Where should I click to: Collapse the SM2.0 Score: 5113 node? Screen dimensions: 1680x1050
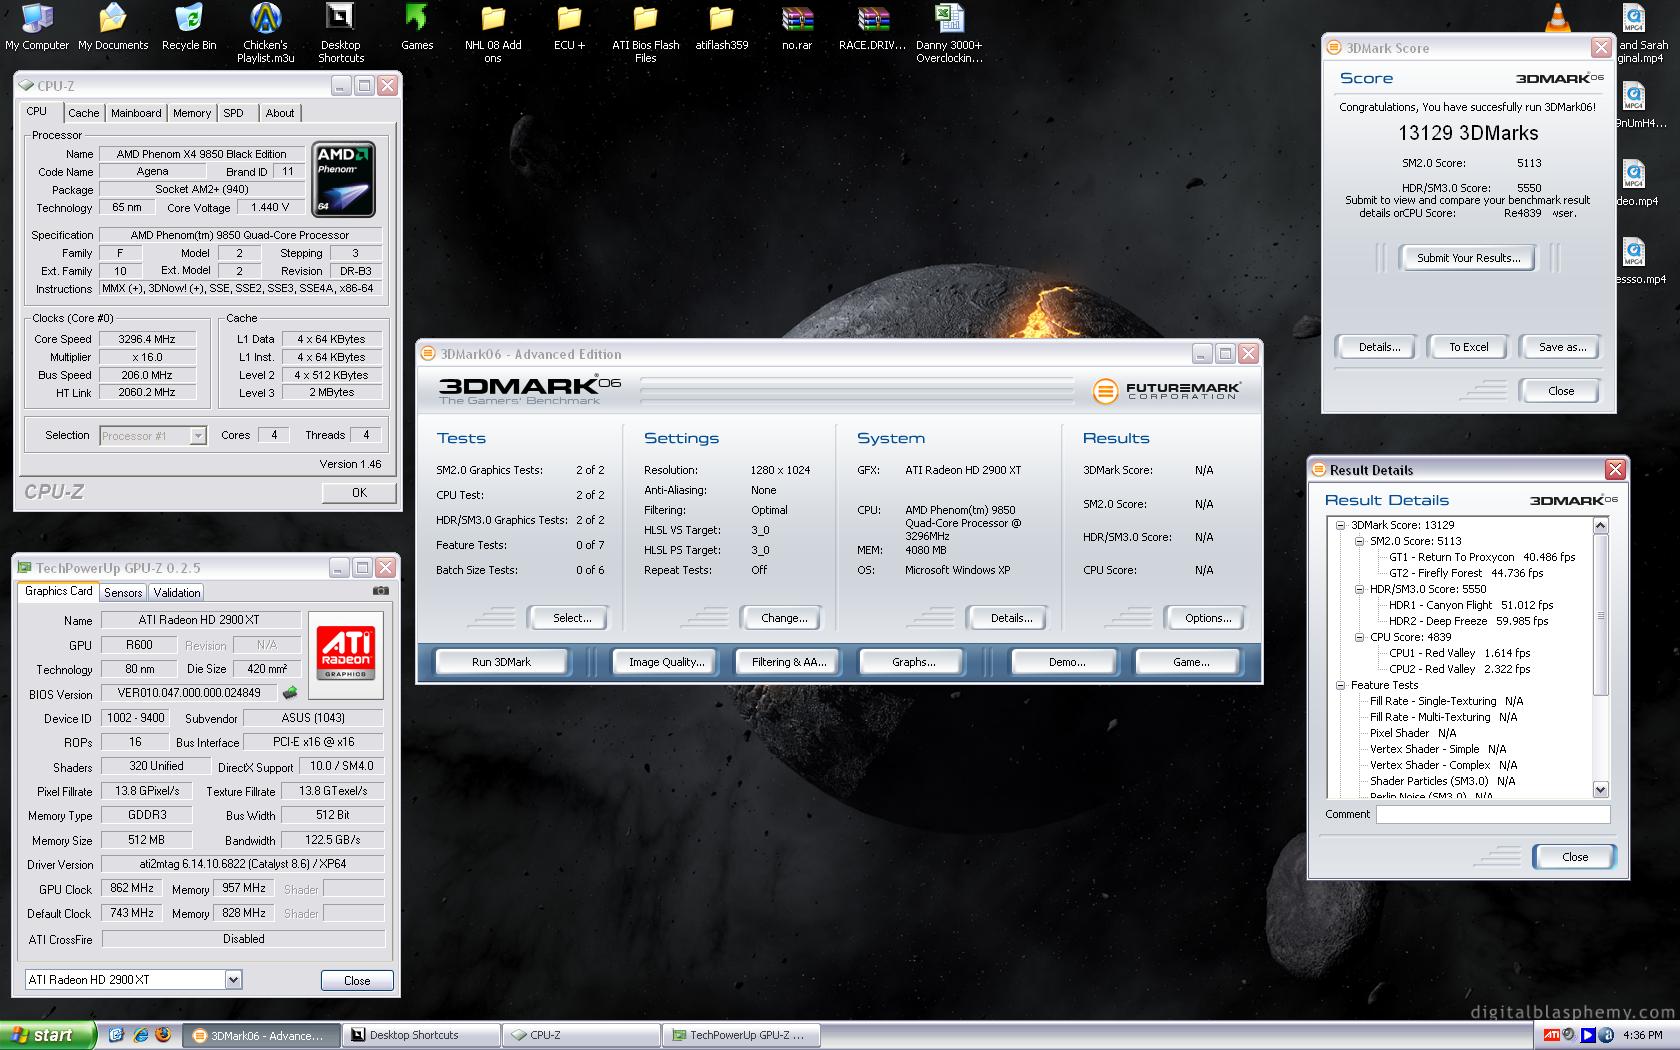[x=1359, y=541]
